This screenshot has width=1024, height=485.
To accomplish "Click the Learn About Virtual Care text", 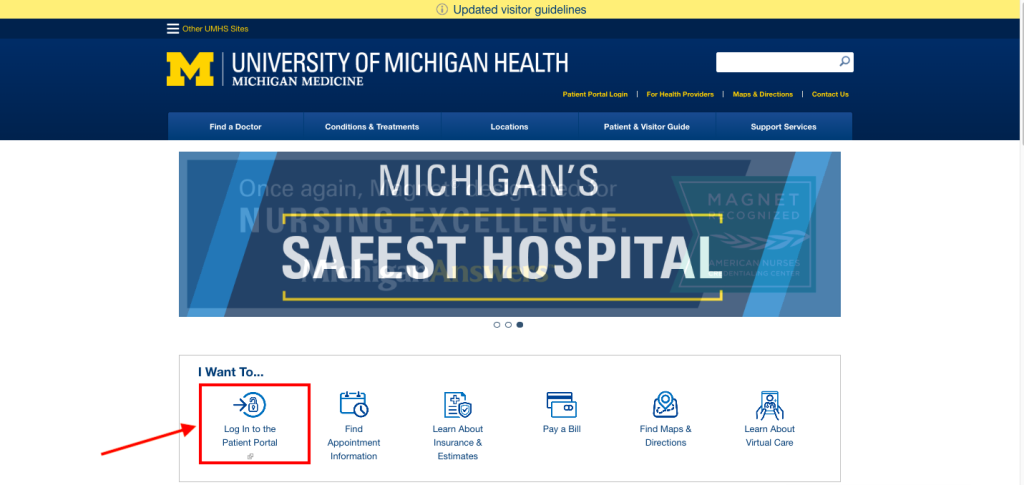I will click(769, 436).
